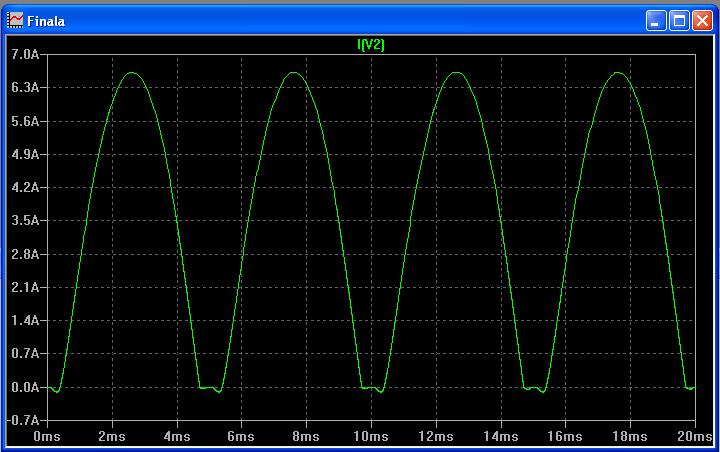720x452 pixels.
Task: Click the 2.8A vertical axis label
Action: (25, 254)
